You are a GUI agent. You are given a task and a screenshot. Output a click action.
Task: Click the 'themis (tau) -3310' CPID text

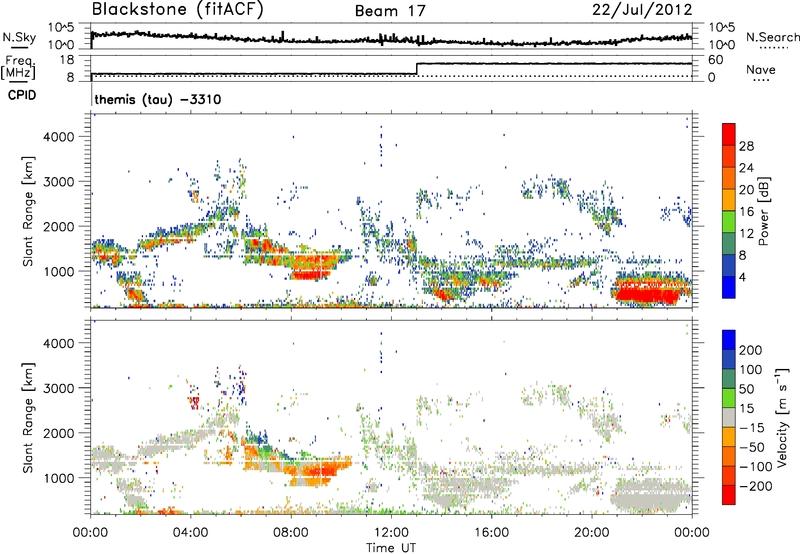158,99
